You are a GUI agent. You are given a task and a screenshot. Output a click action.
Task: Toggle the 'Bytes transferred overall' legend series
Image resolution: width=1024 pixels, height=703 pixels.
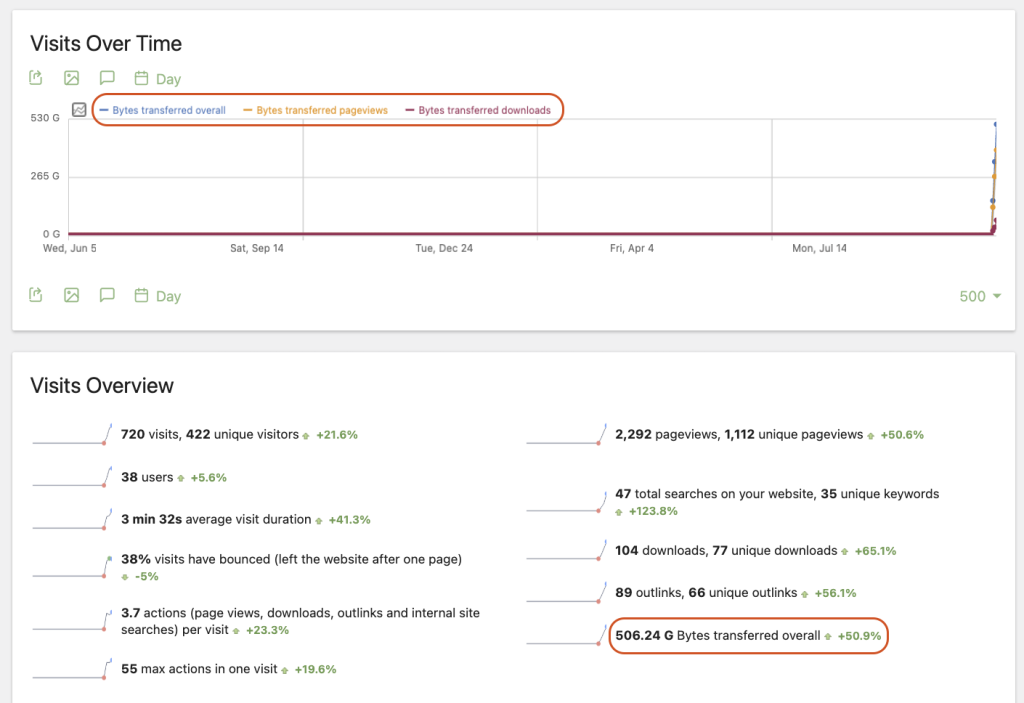(x=163, y=110)
